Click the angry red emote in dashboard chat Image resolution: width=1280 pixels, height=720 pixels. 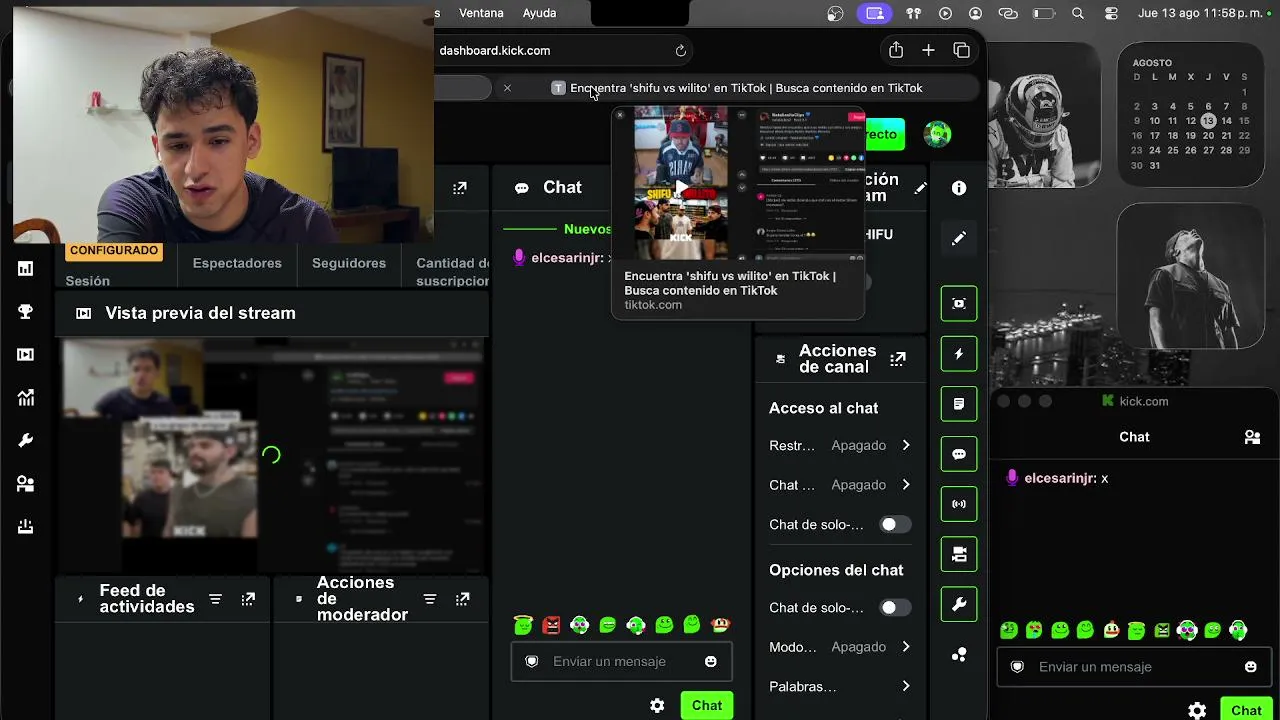[x=551, y=625]
